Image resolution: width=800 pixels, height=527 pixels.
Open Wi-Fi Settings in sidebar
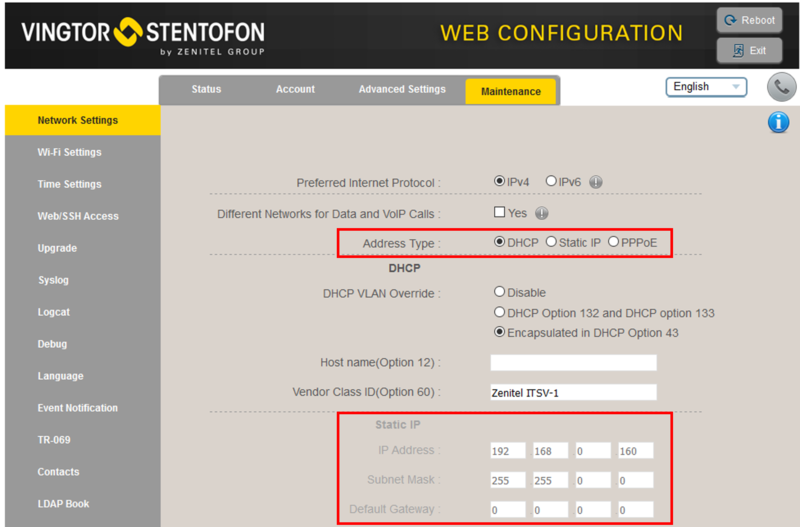pos(69,152)
